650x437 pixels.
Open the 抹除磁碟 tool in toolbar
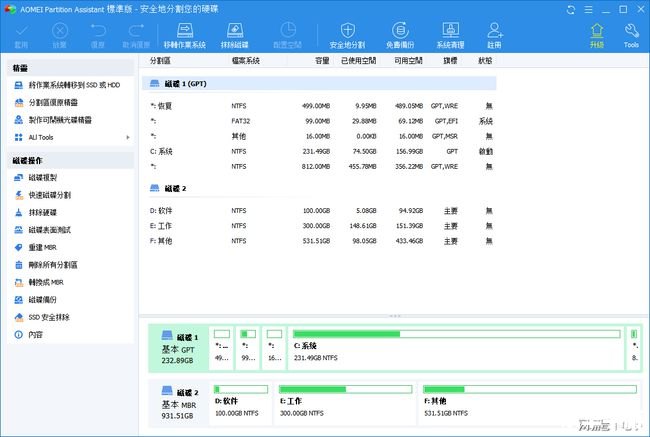(x=235, y=35)
